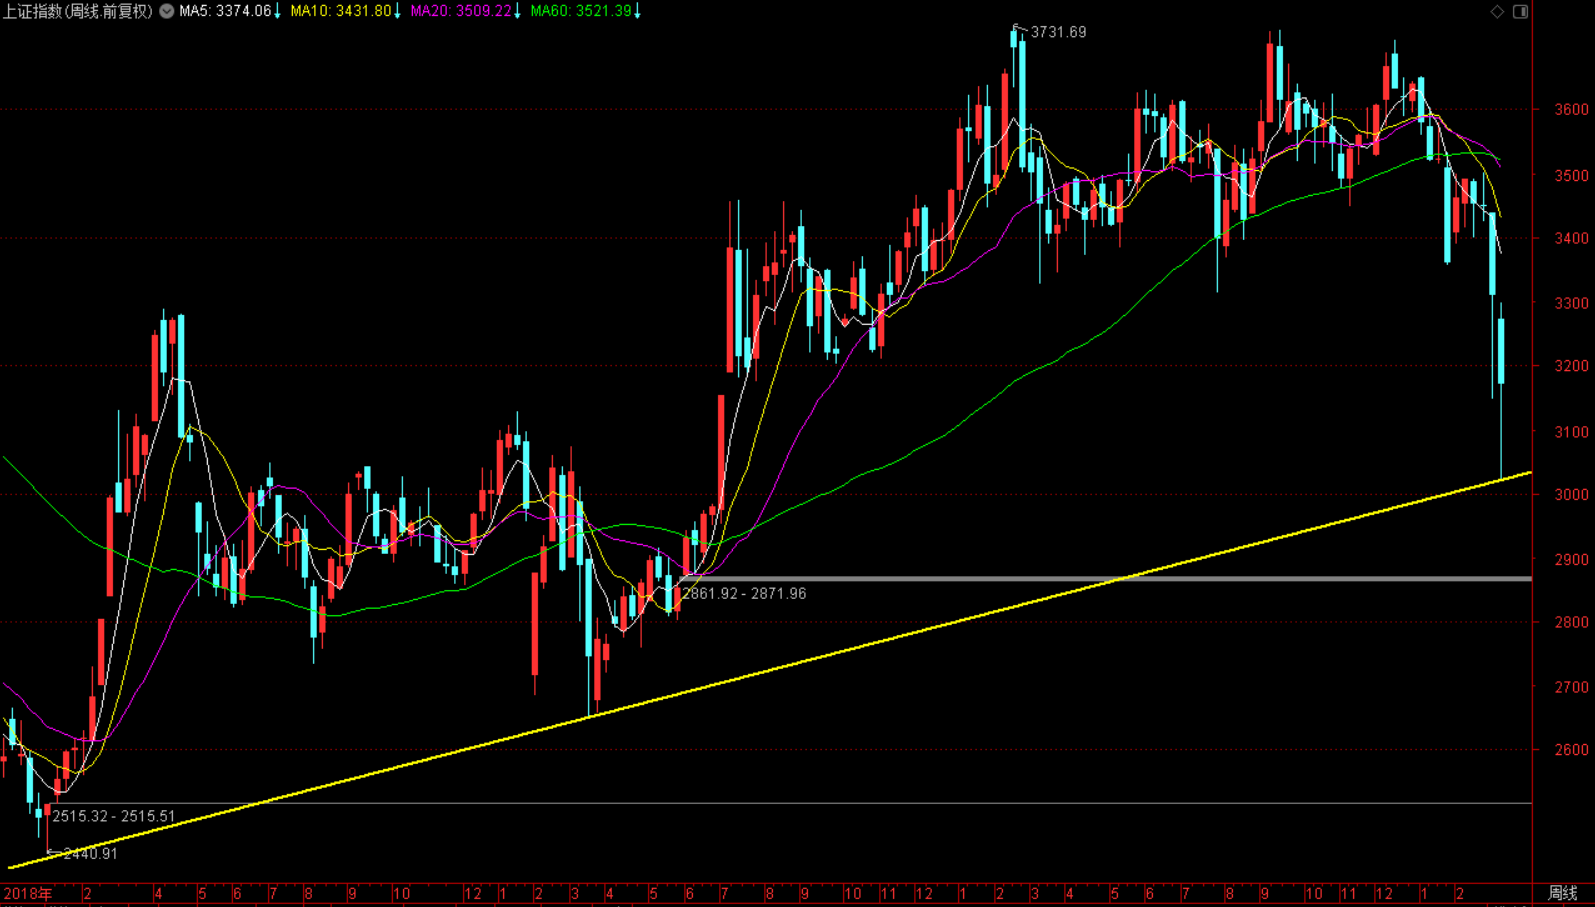This screenshot has width=1595, height=907.
Task: Select the MA5: 3374.06 indicator label
Action: [x=225, y=11]
